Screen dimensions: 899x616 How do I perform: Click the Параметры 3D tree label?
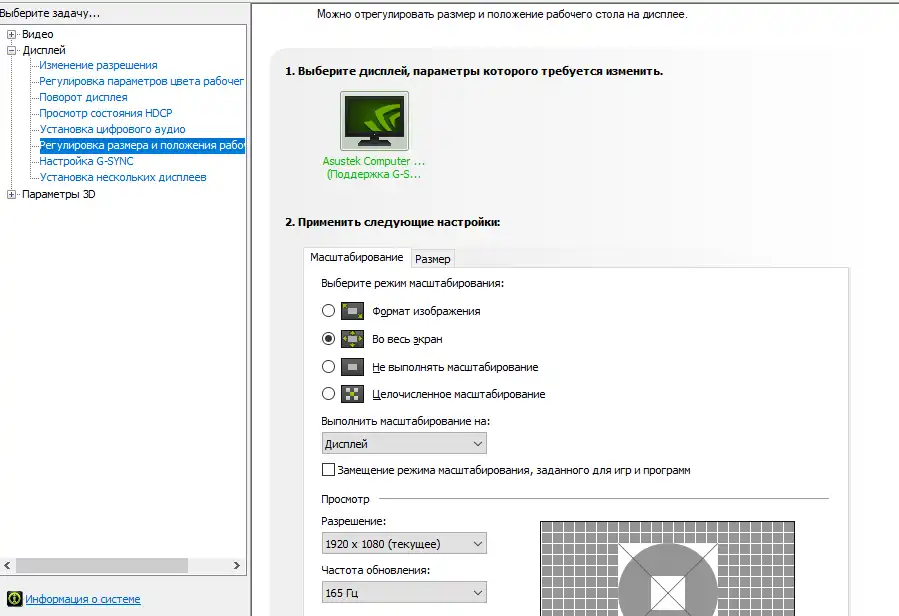tap(58, 194)
